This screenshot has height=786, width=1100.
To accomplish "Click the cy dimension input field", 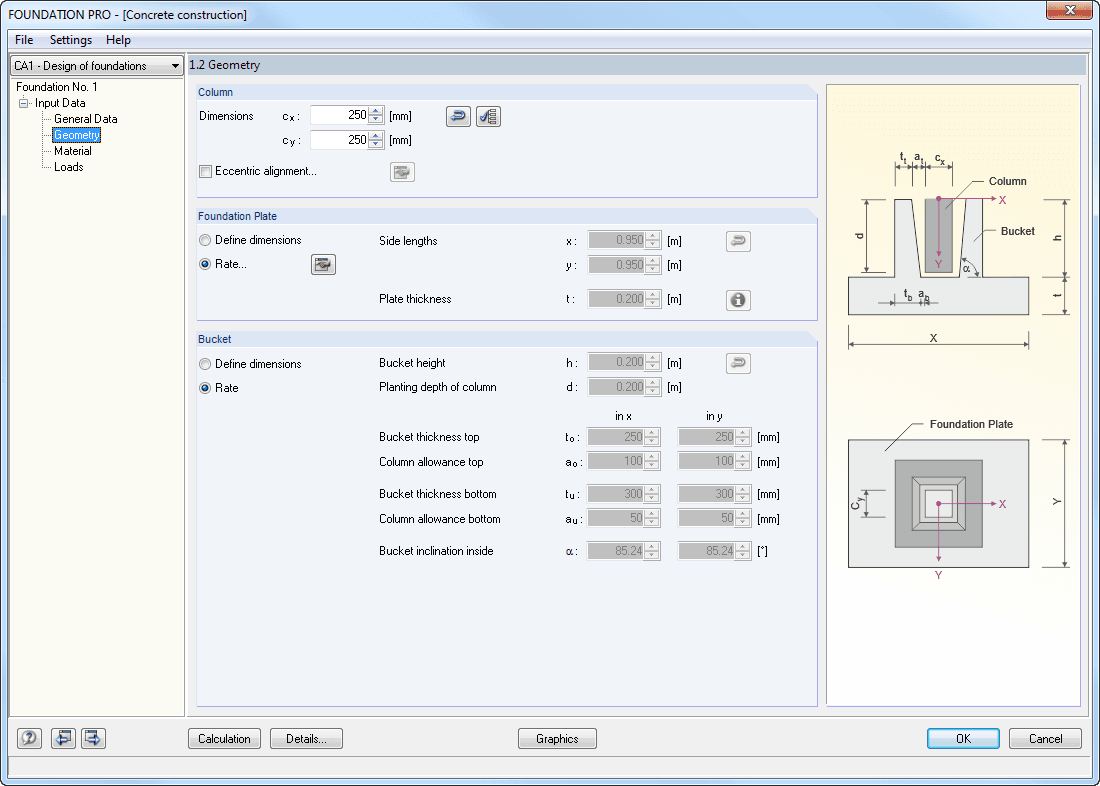I will coord(340,140).
